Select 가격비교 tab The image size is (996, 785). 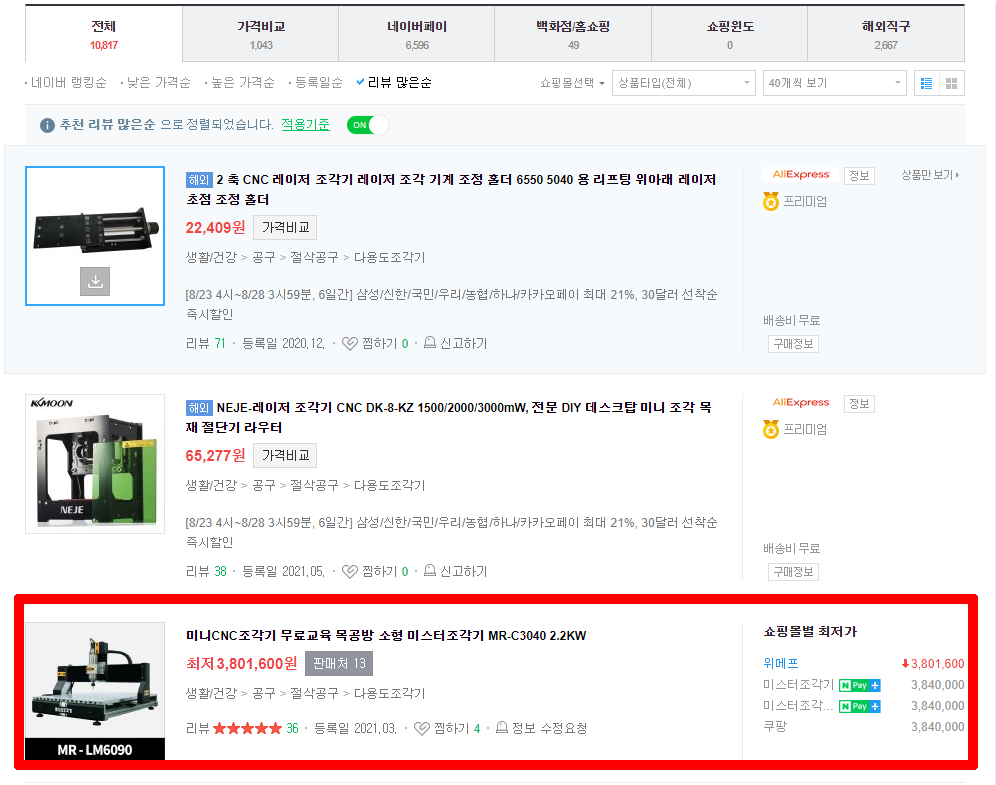(260, 34)
